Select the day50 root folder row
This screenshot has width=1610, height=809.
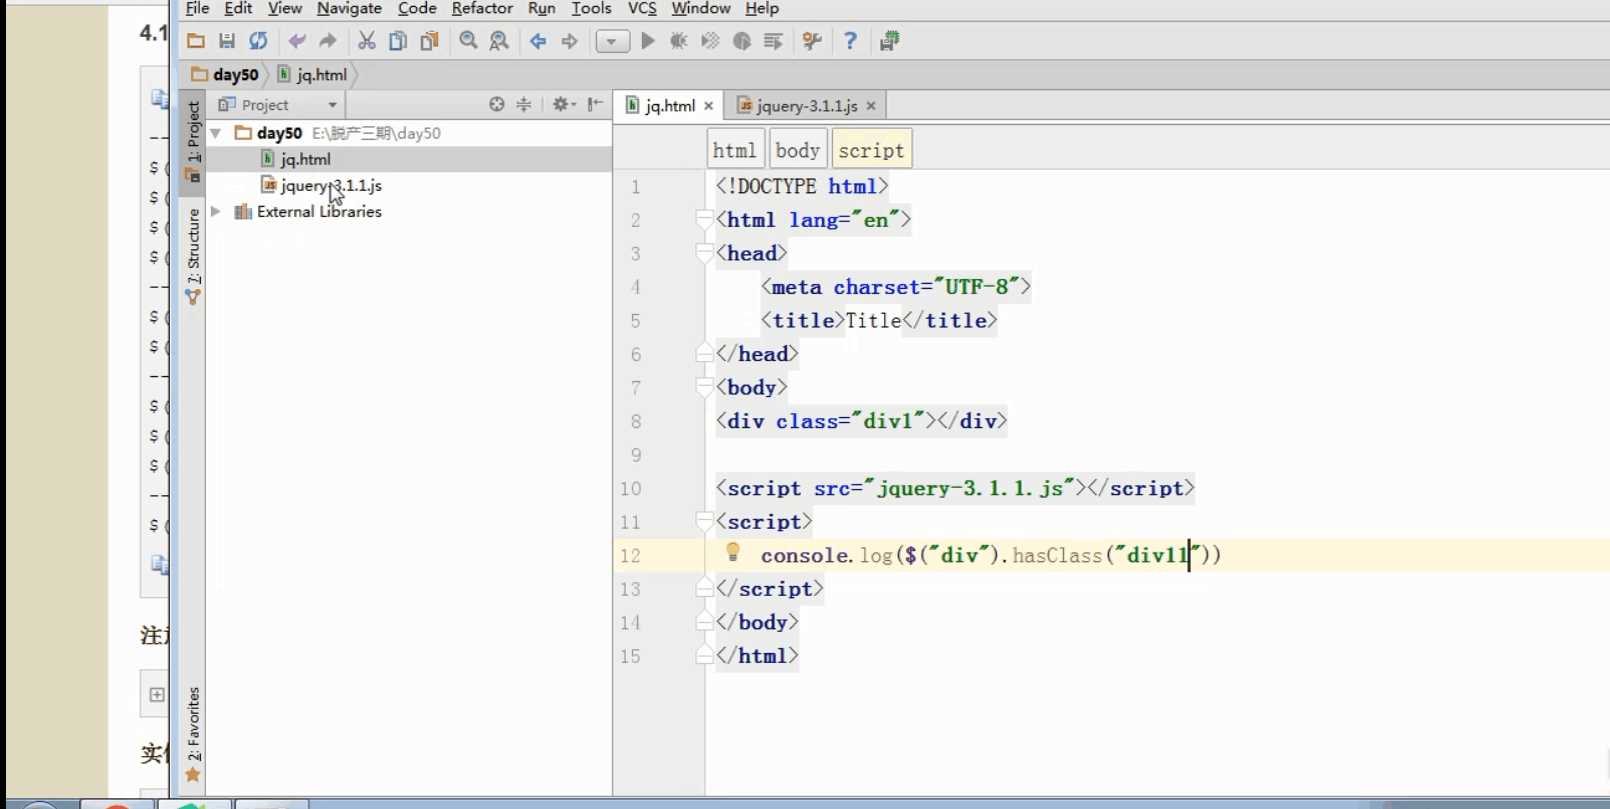(408, 133)
